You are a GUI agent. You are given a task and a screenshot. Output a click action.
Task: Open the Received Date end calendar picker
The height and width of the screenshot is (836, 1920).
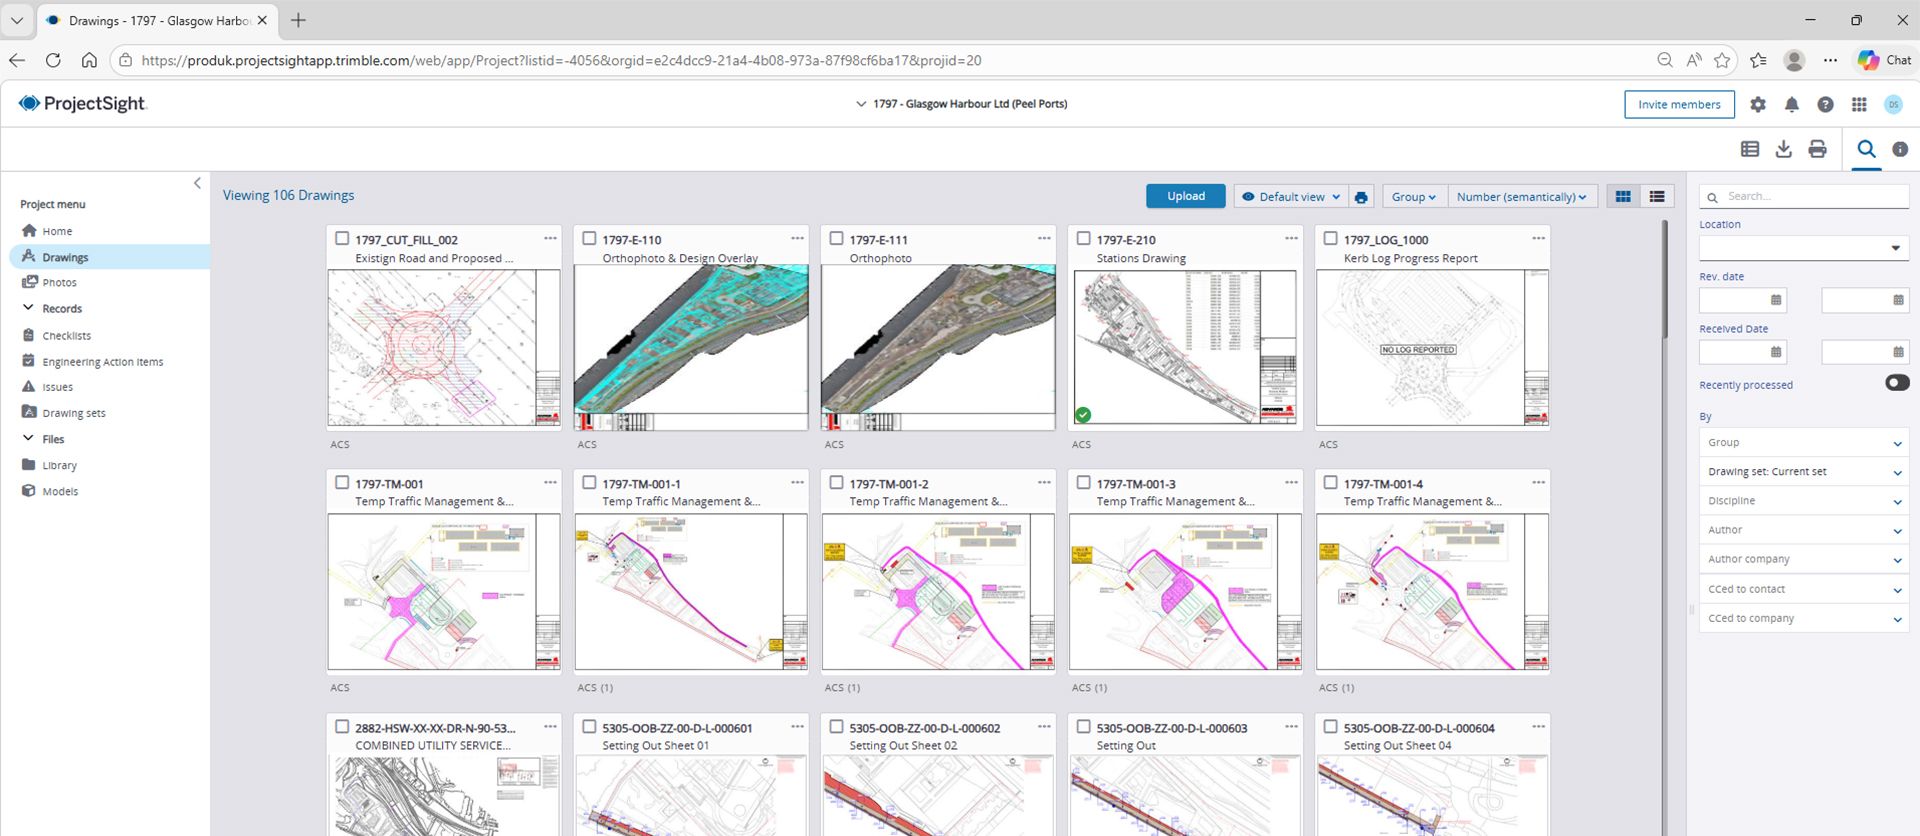(x=1898, y=352)
